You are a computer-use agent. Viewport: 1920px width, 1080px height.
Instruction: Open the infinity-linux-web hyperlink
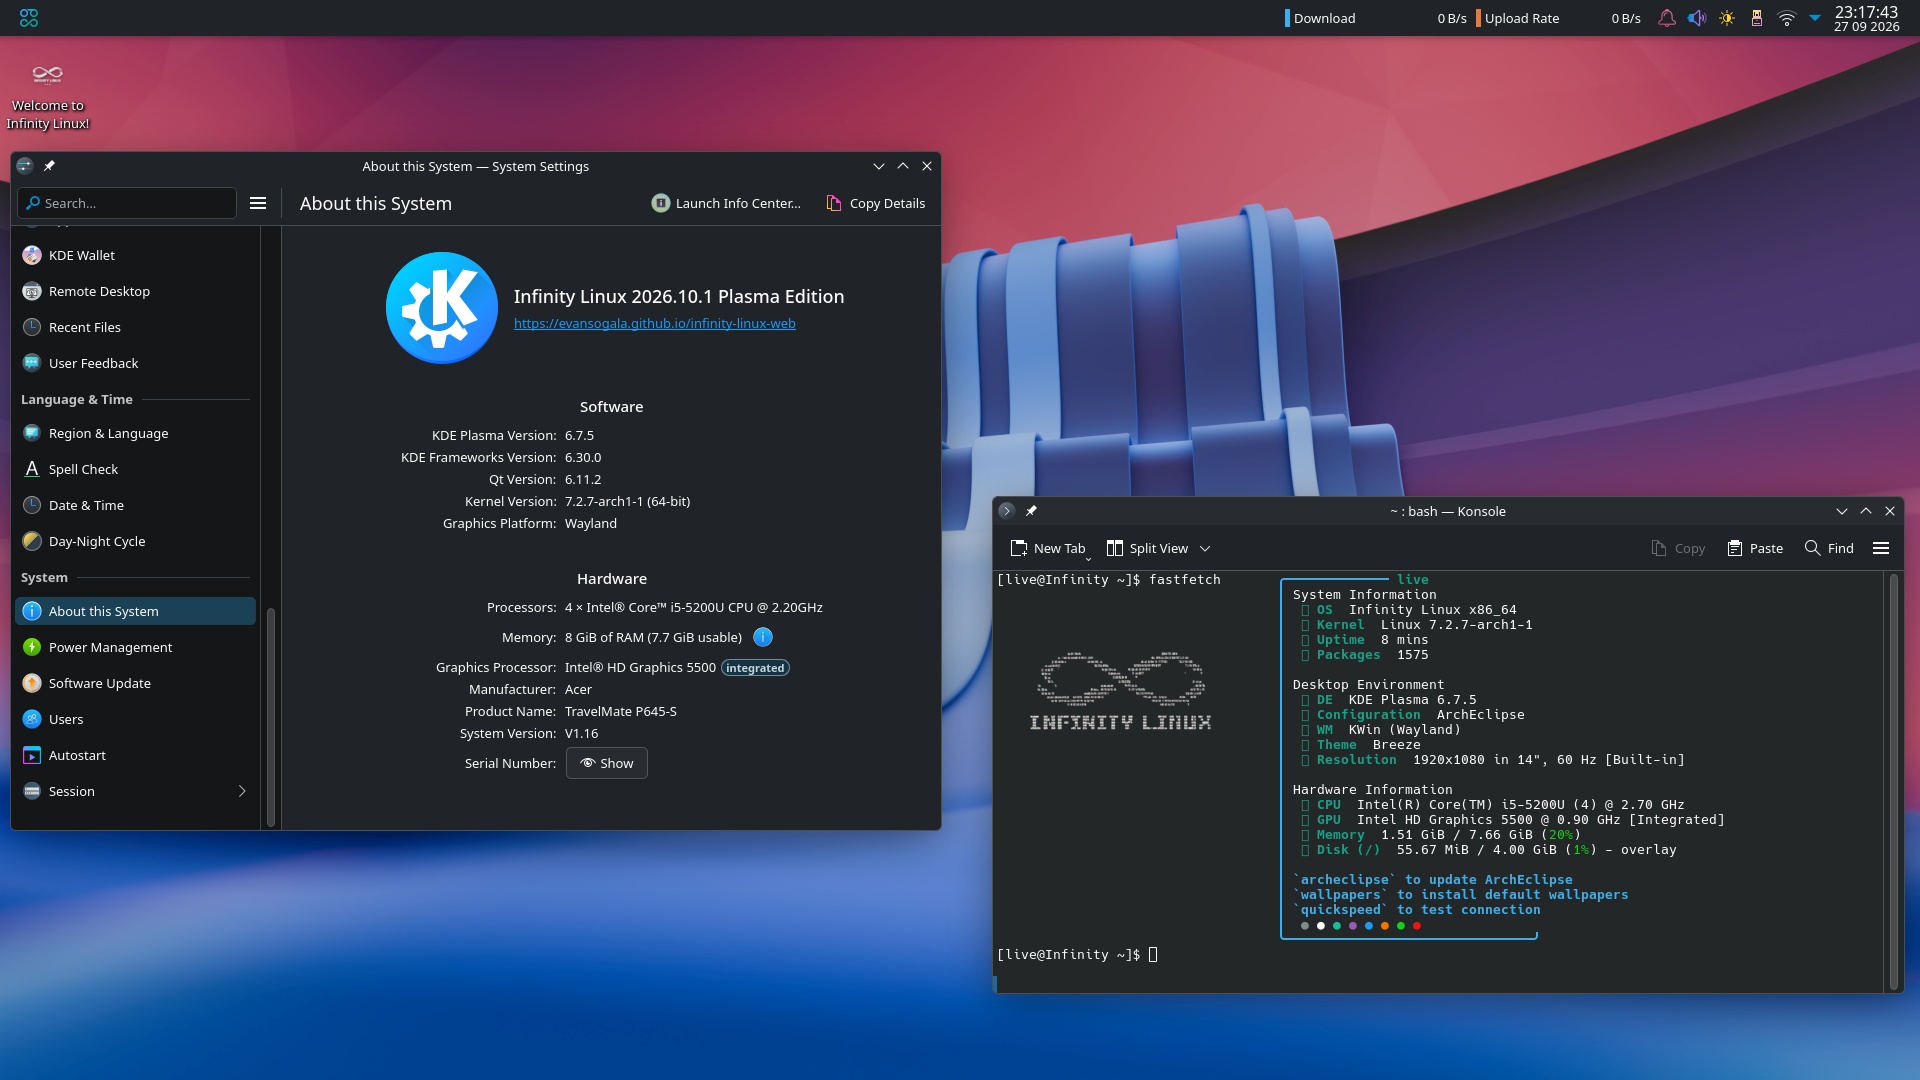[x=655, y=323]
